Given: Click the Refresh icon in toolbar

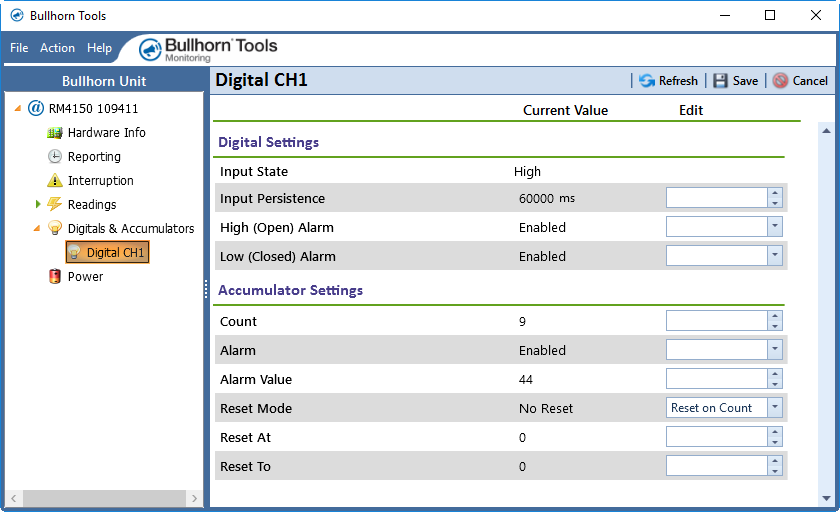Looking at the screenshot, I should point(647,81).
